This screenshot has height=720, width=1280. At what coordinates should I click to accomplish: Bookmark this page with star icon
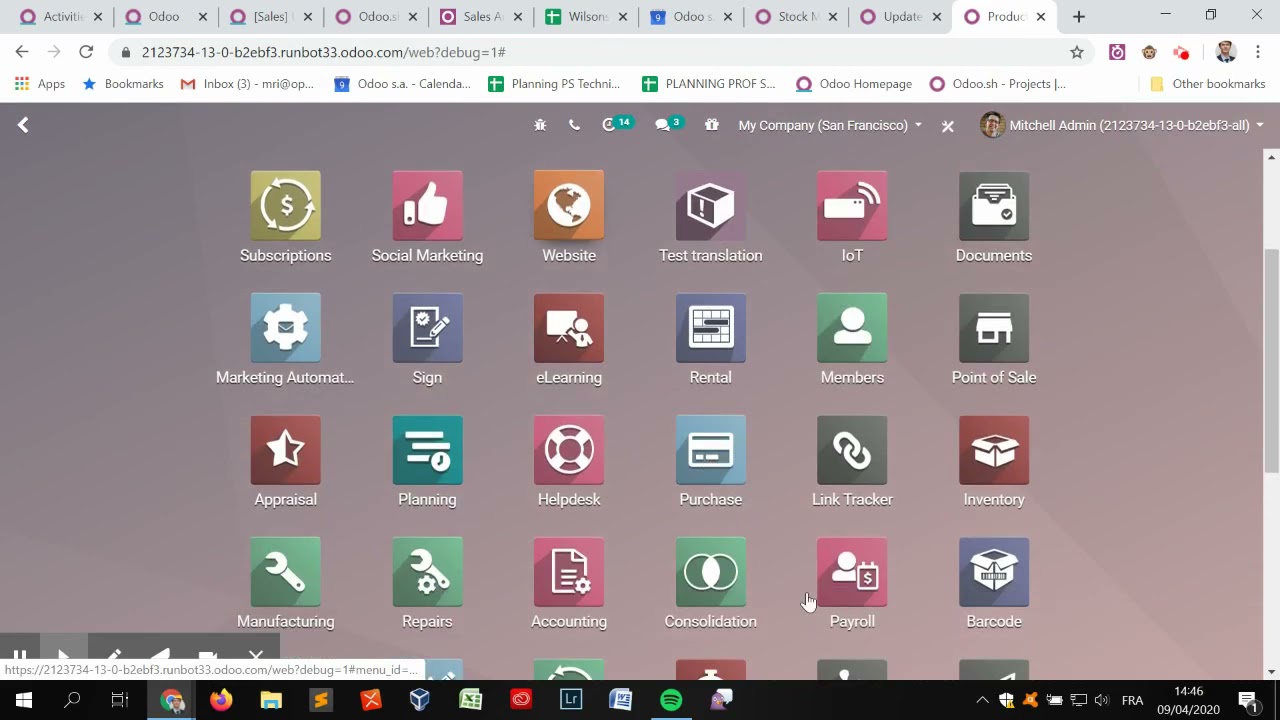[1077, 52]
